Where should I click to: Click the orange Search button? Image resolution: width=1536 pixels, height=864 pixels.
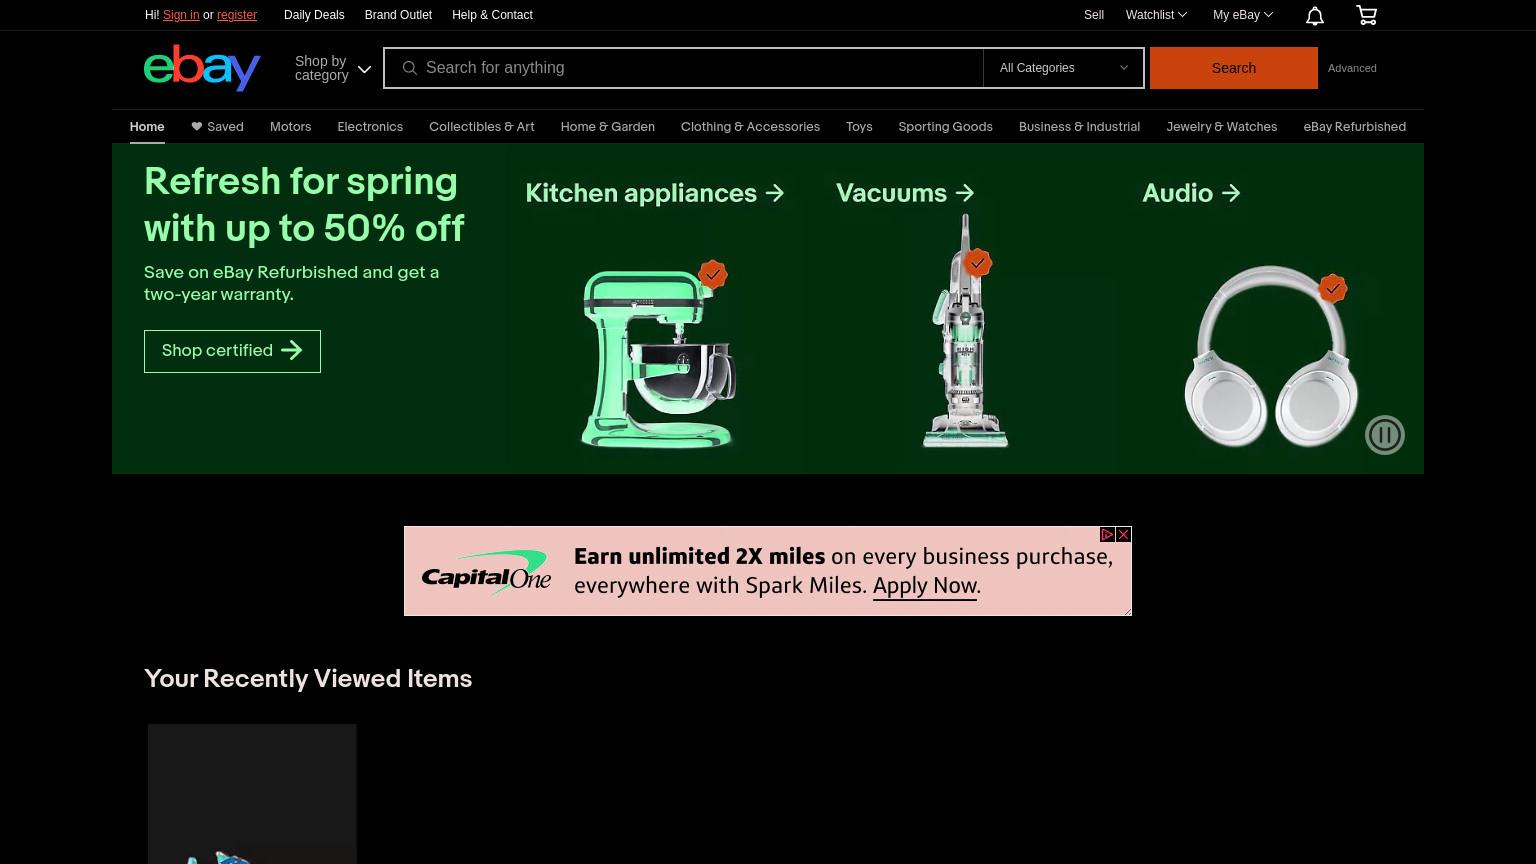pyautogui.click(x=1233, y=68)
